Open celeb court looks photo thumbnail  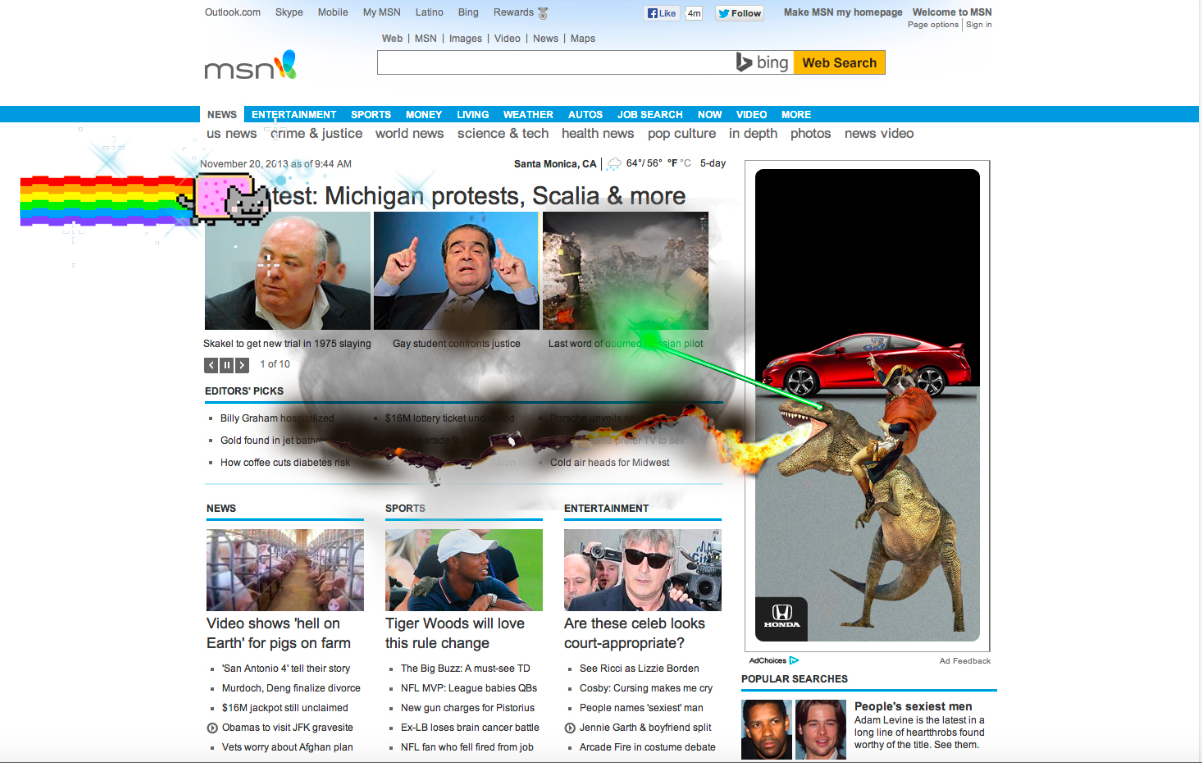coord(643,570)
